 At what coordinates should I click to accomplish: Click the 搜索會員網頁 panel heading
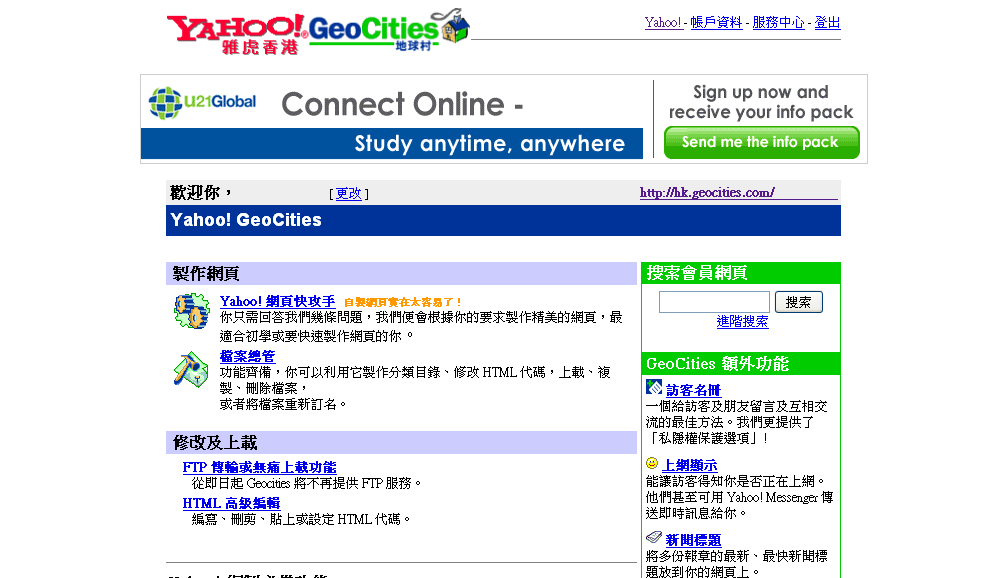(697, 273)
